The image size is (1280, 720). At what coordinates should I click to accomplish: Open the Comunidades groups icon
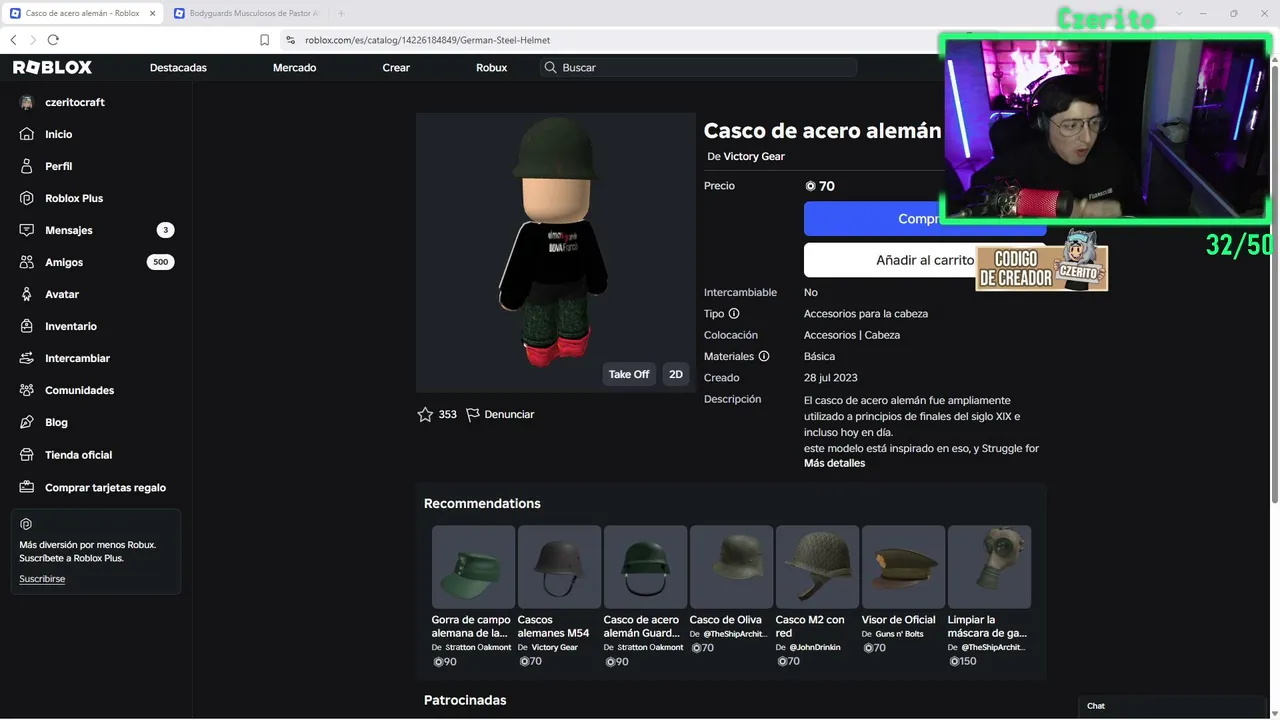[27, 390]
